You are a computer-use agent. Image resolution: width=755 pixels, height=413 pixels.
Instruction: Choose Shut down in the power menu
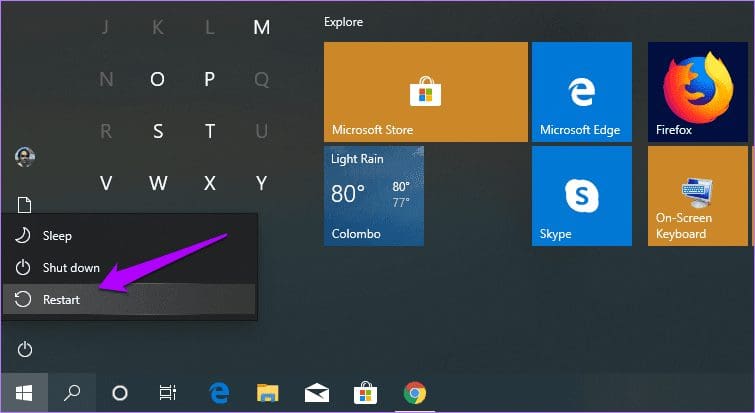[x=129, y=268]
